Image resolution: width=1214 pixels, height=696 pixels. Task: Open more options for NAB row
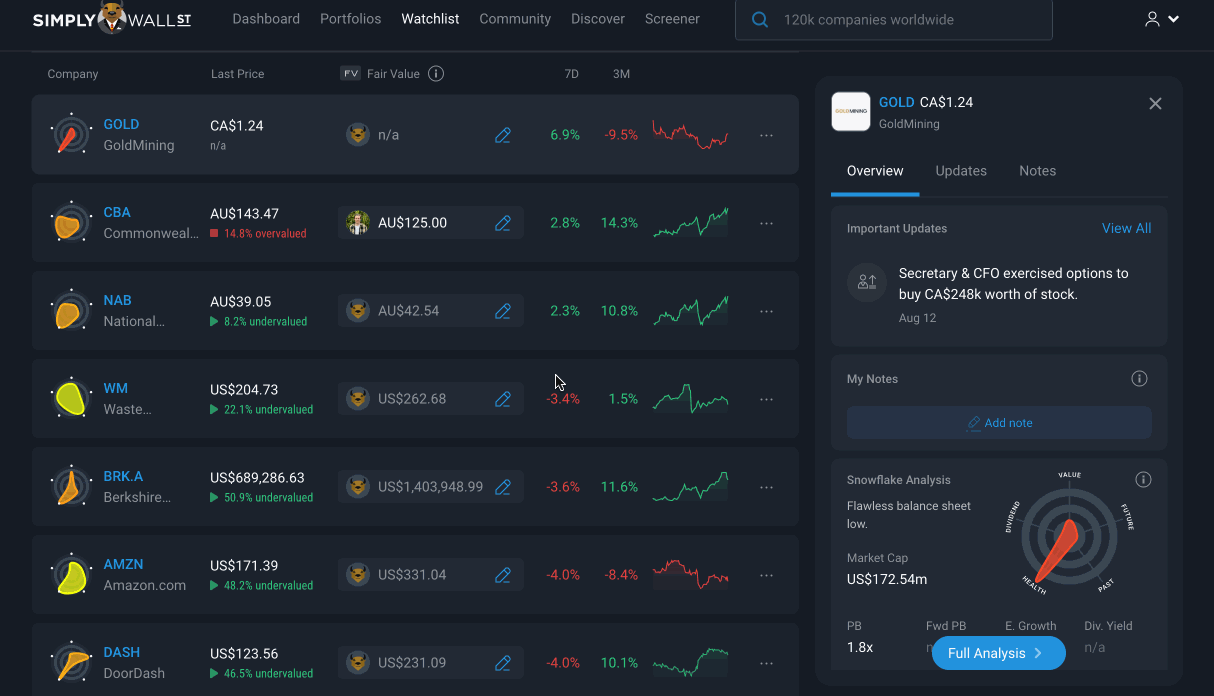coord(767,311)
